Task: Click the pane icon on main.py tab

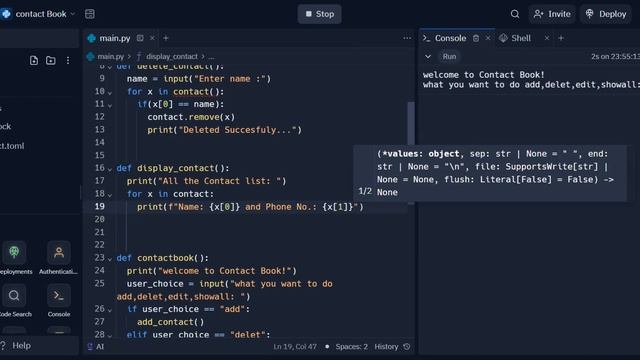Action: pyautogui.click(x=140, y=38)
